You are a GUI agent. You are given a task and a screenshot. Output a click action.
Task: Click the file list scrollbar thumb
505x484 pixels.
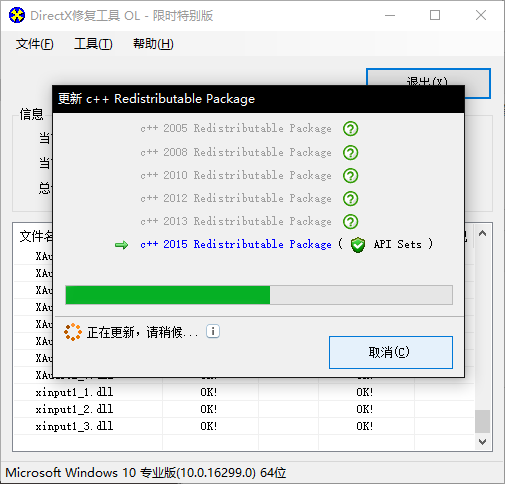[482, 421]
